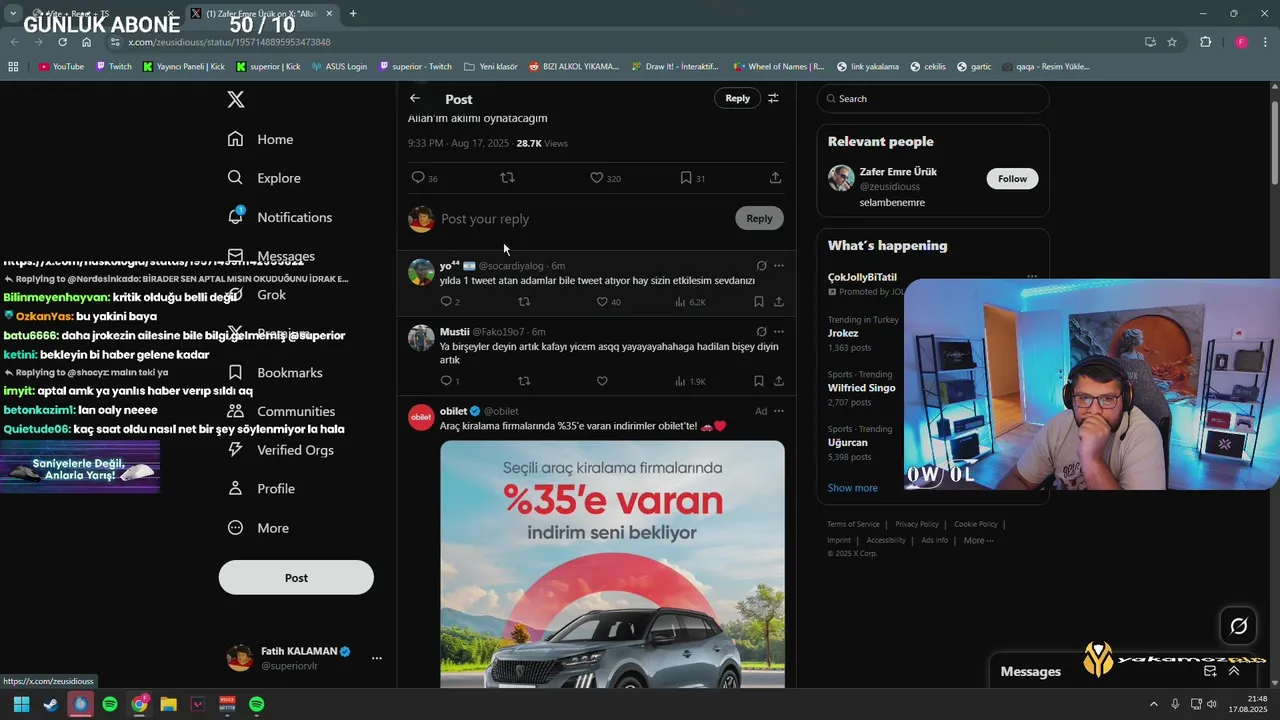1280x720 pixels.
Task: Open Notifications with the bell icon
Action: (x=280, y=217)
